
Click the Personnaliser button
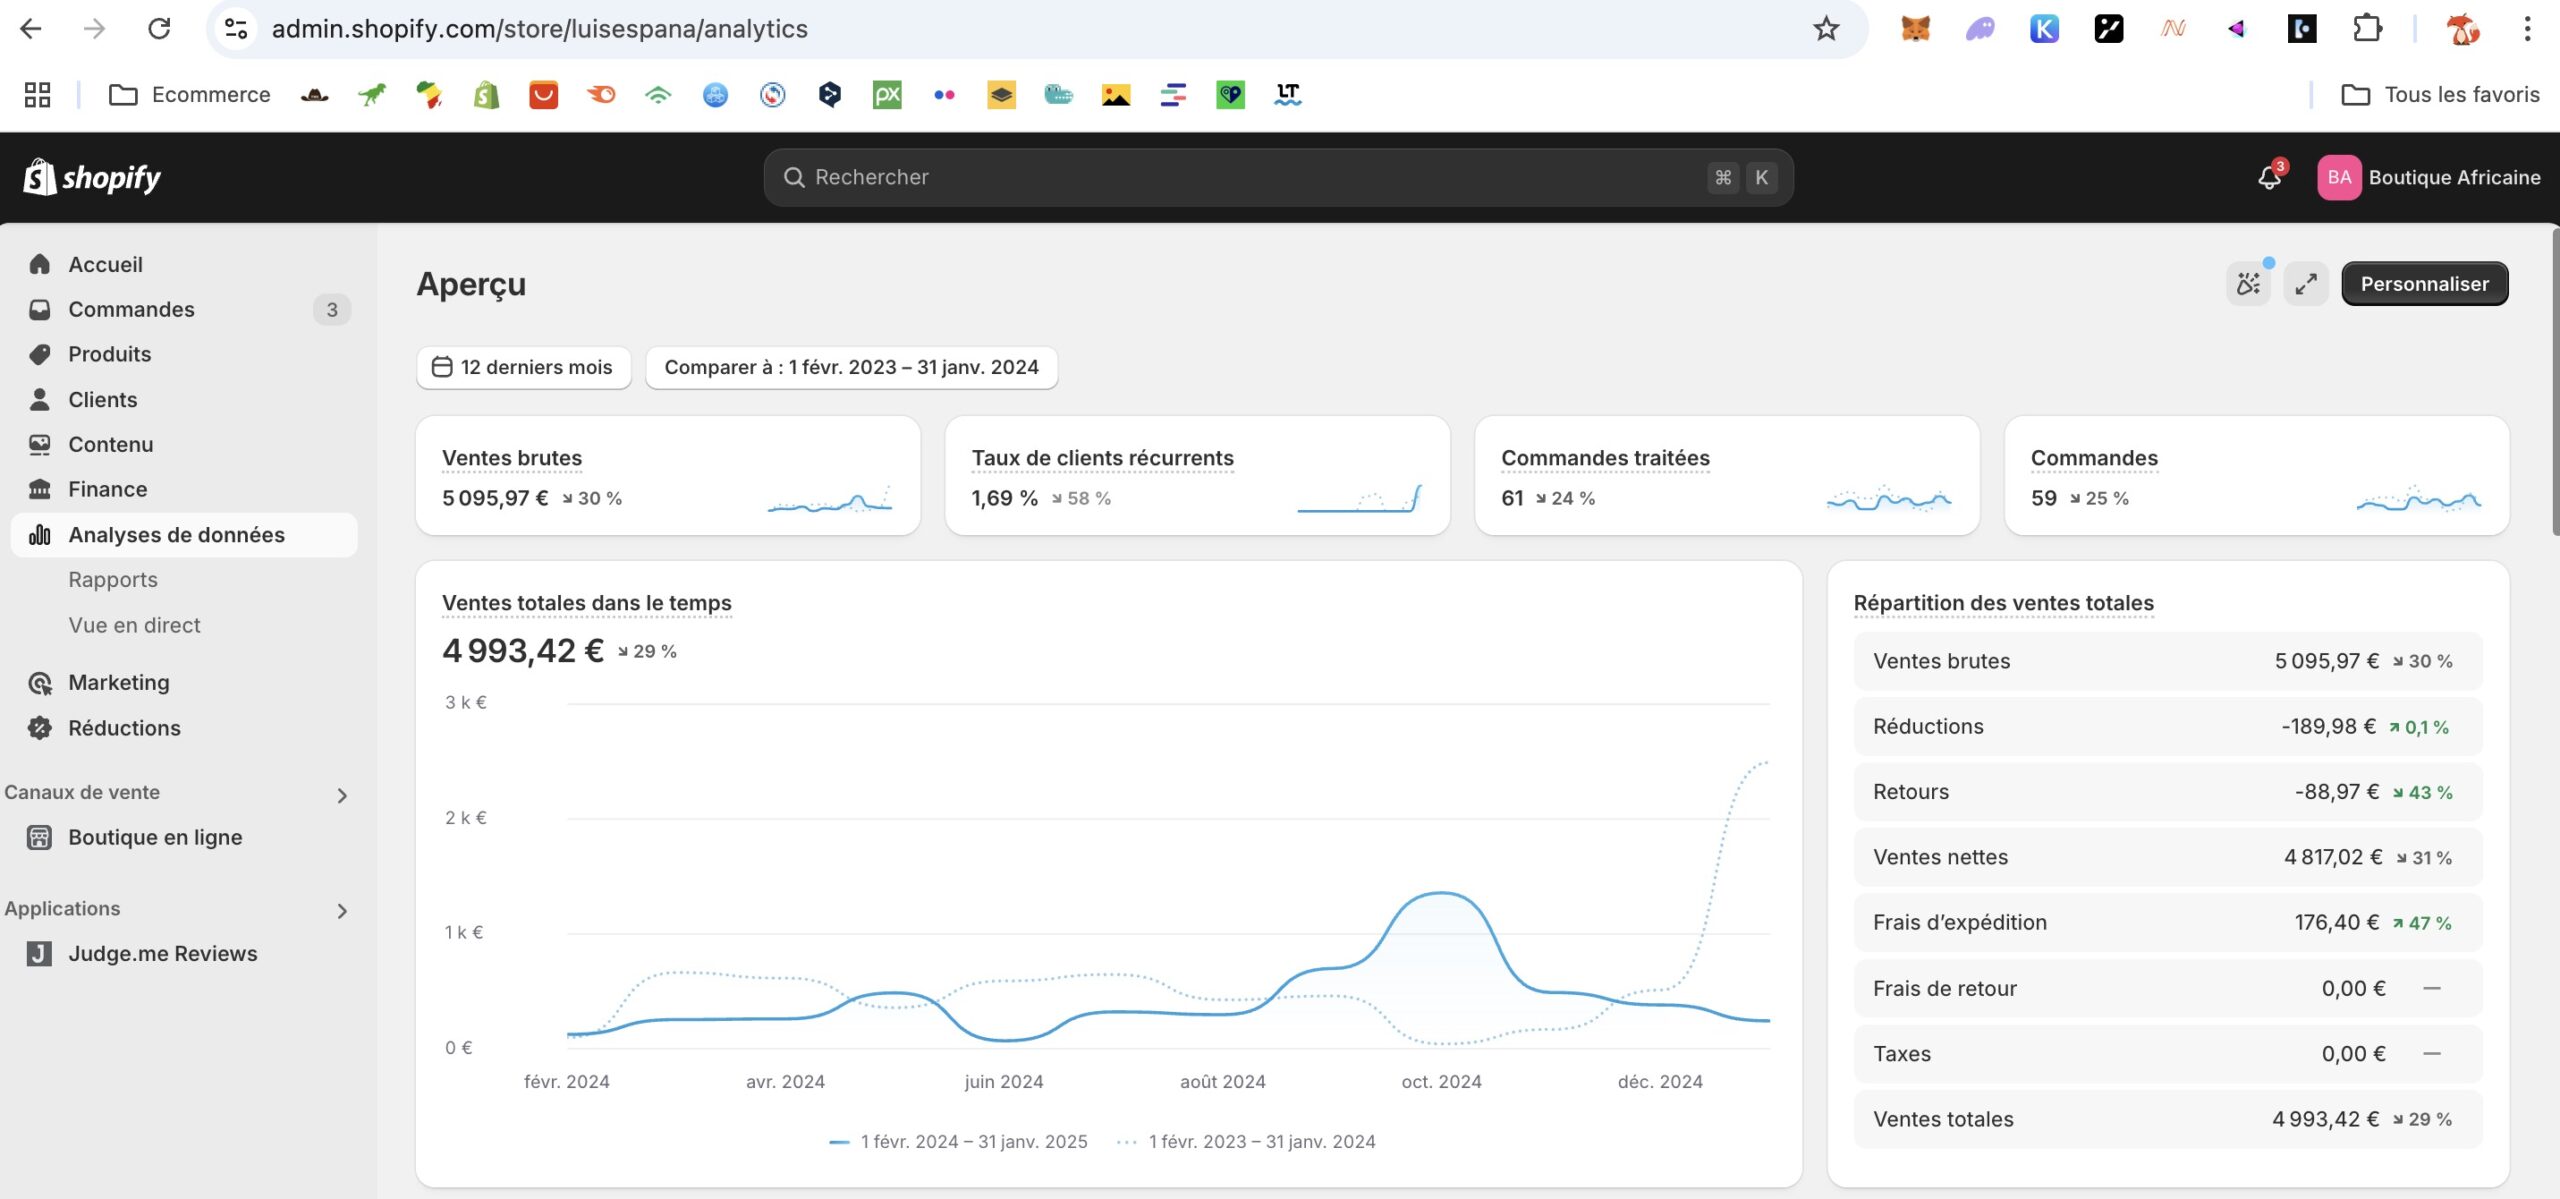coord(2424,284)
